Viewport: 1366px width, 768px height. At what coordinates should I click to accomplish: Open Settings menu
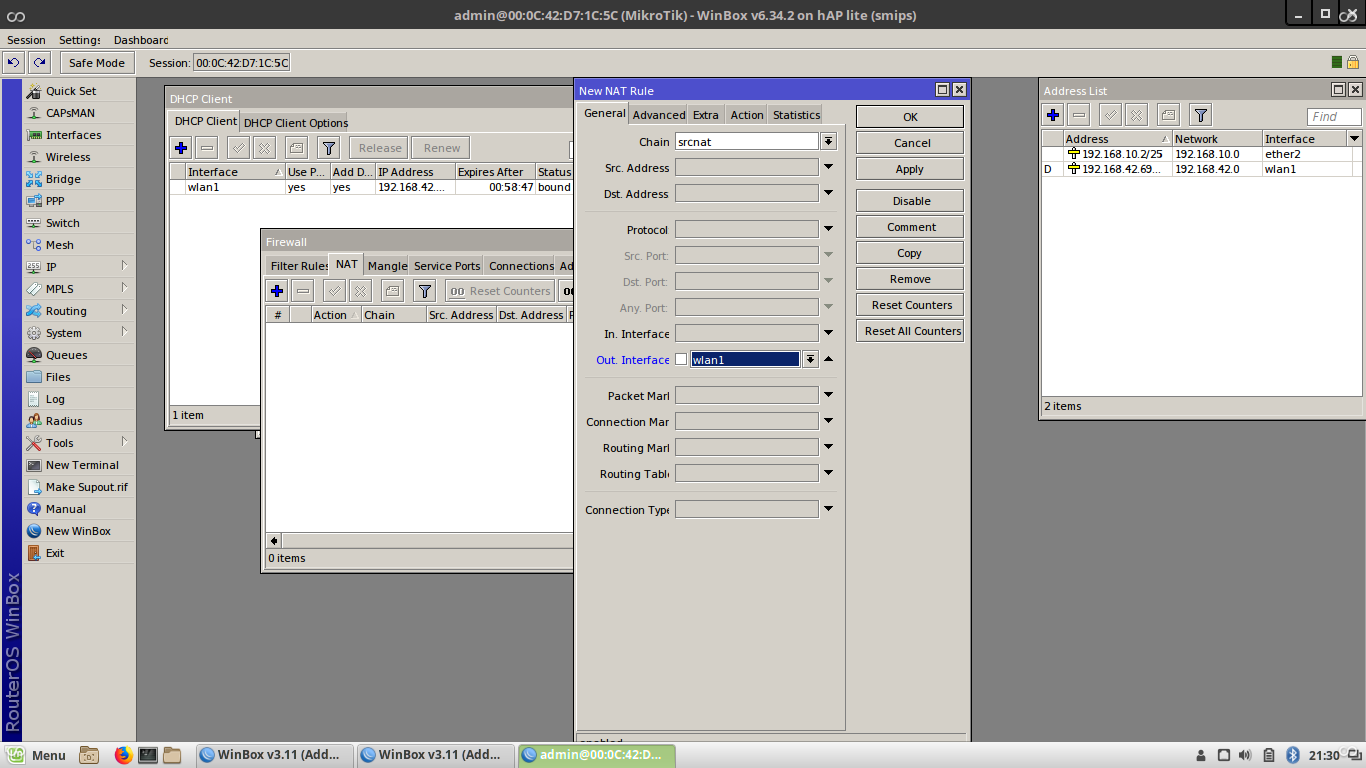(x=80, y=40)
